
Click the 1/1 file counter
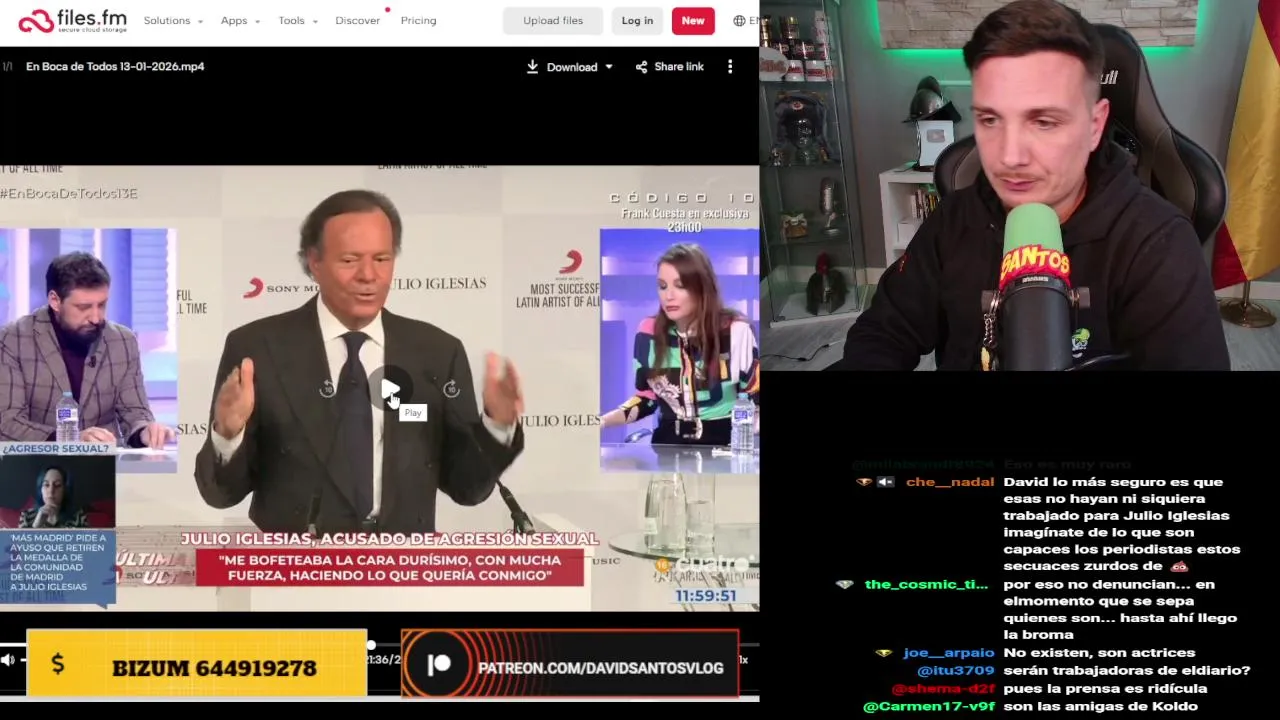(x=7, y=67)
